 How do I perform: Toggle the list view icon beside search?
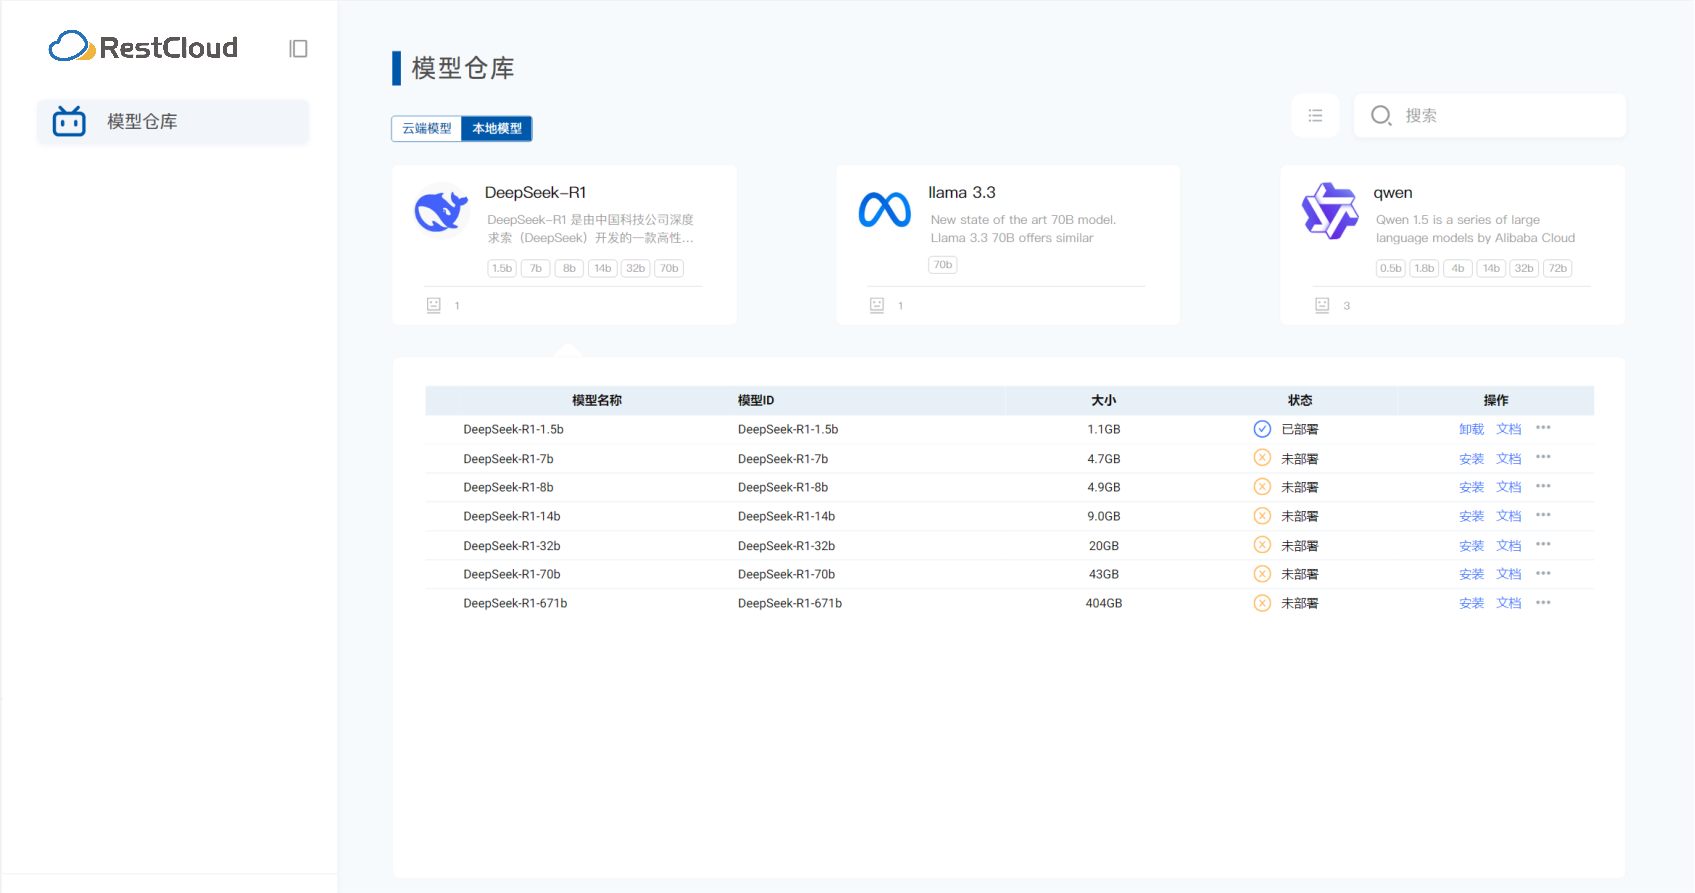1315,116
